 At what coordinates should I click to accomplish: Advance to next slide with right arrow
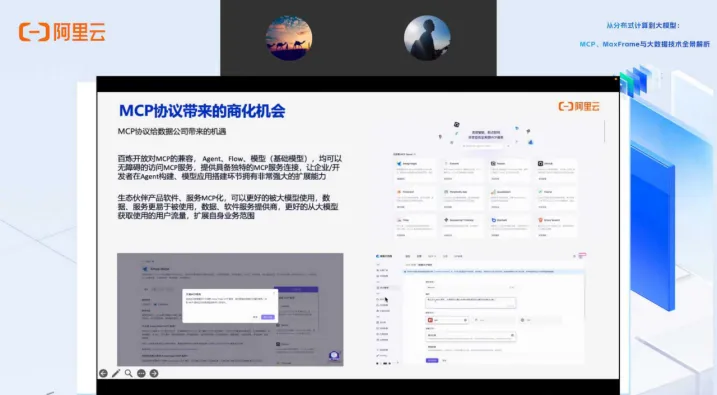154,374
